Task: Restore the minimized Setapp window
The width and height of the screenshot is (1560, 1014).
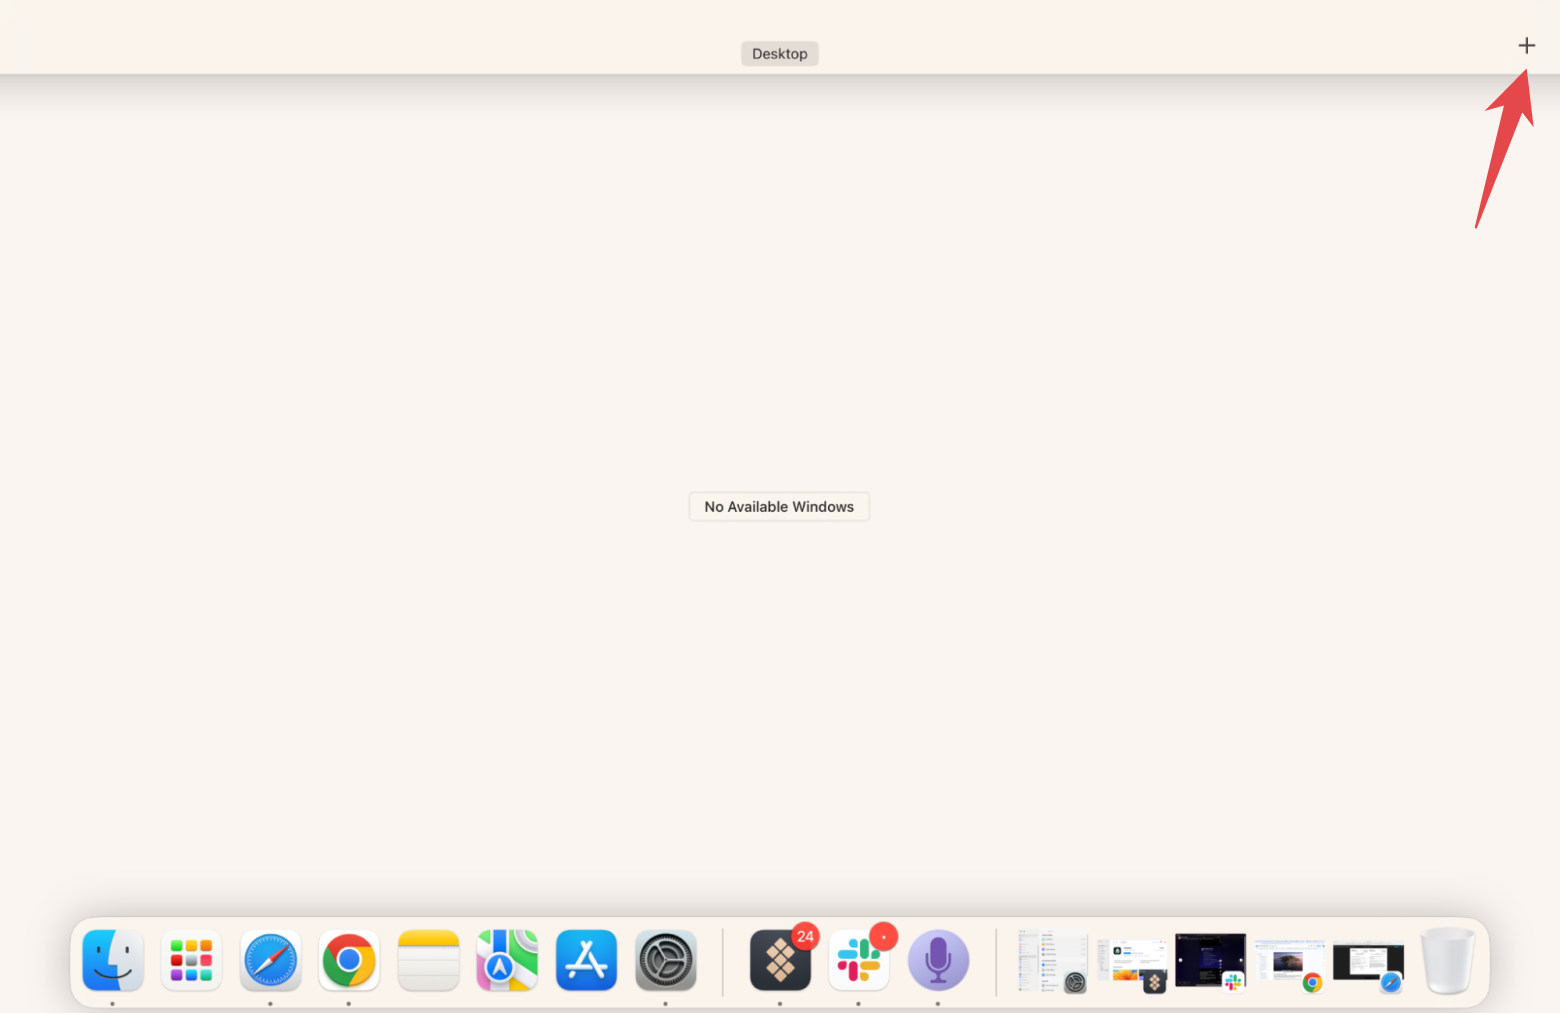Action: [x=1132, y=964]
